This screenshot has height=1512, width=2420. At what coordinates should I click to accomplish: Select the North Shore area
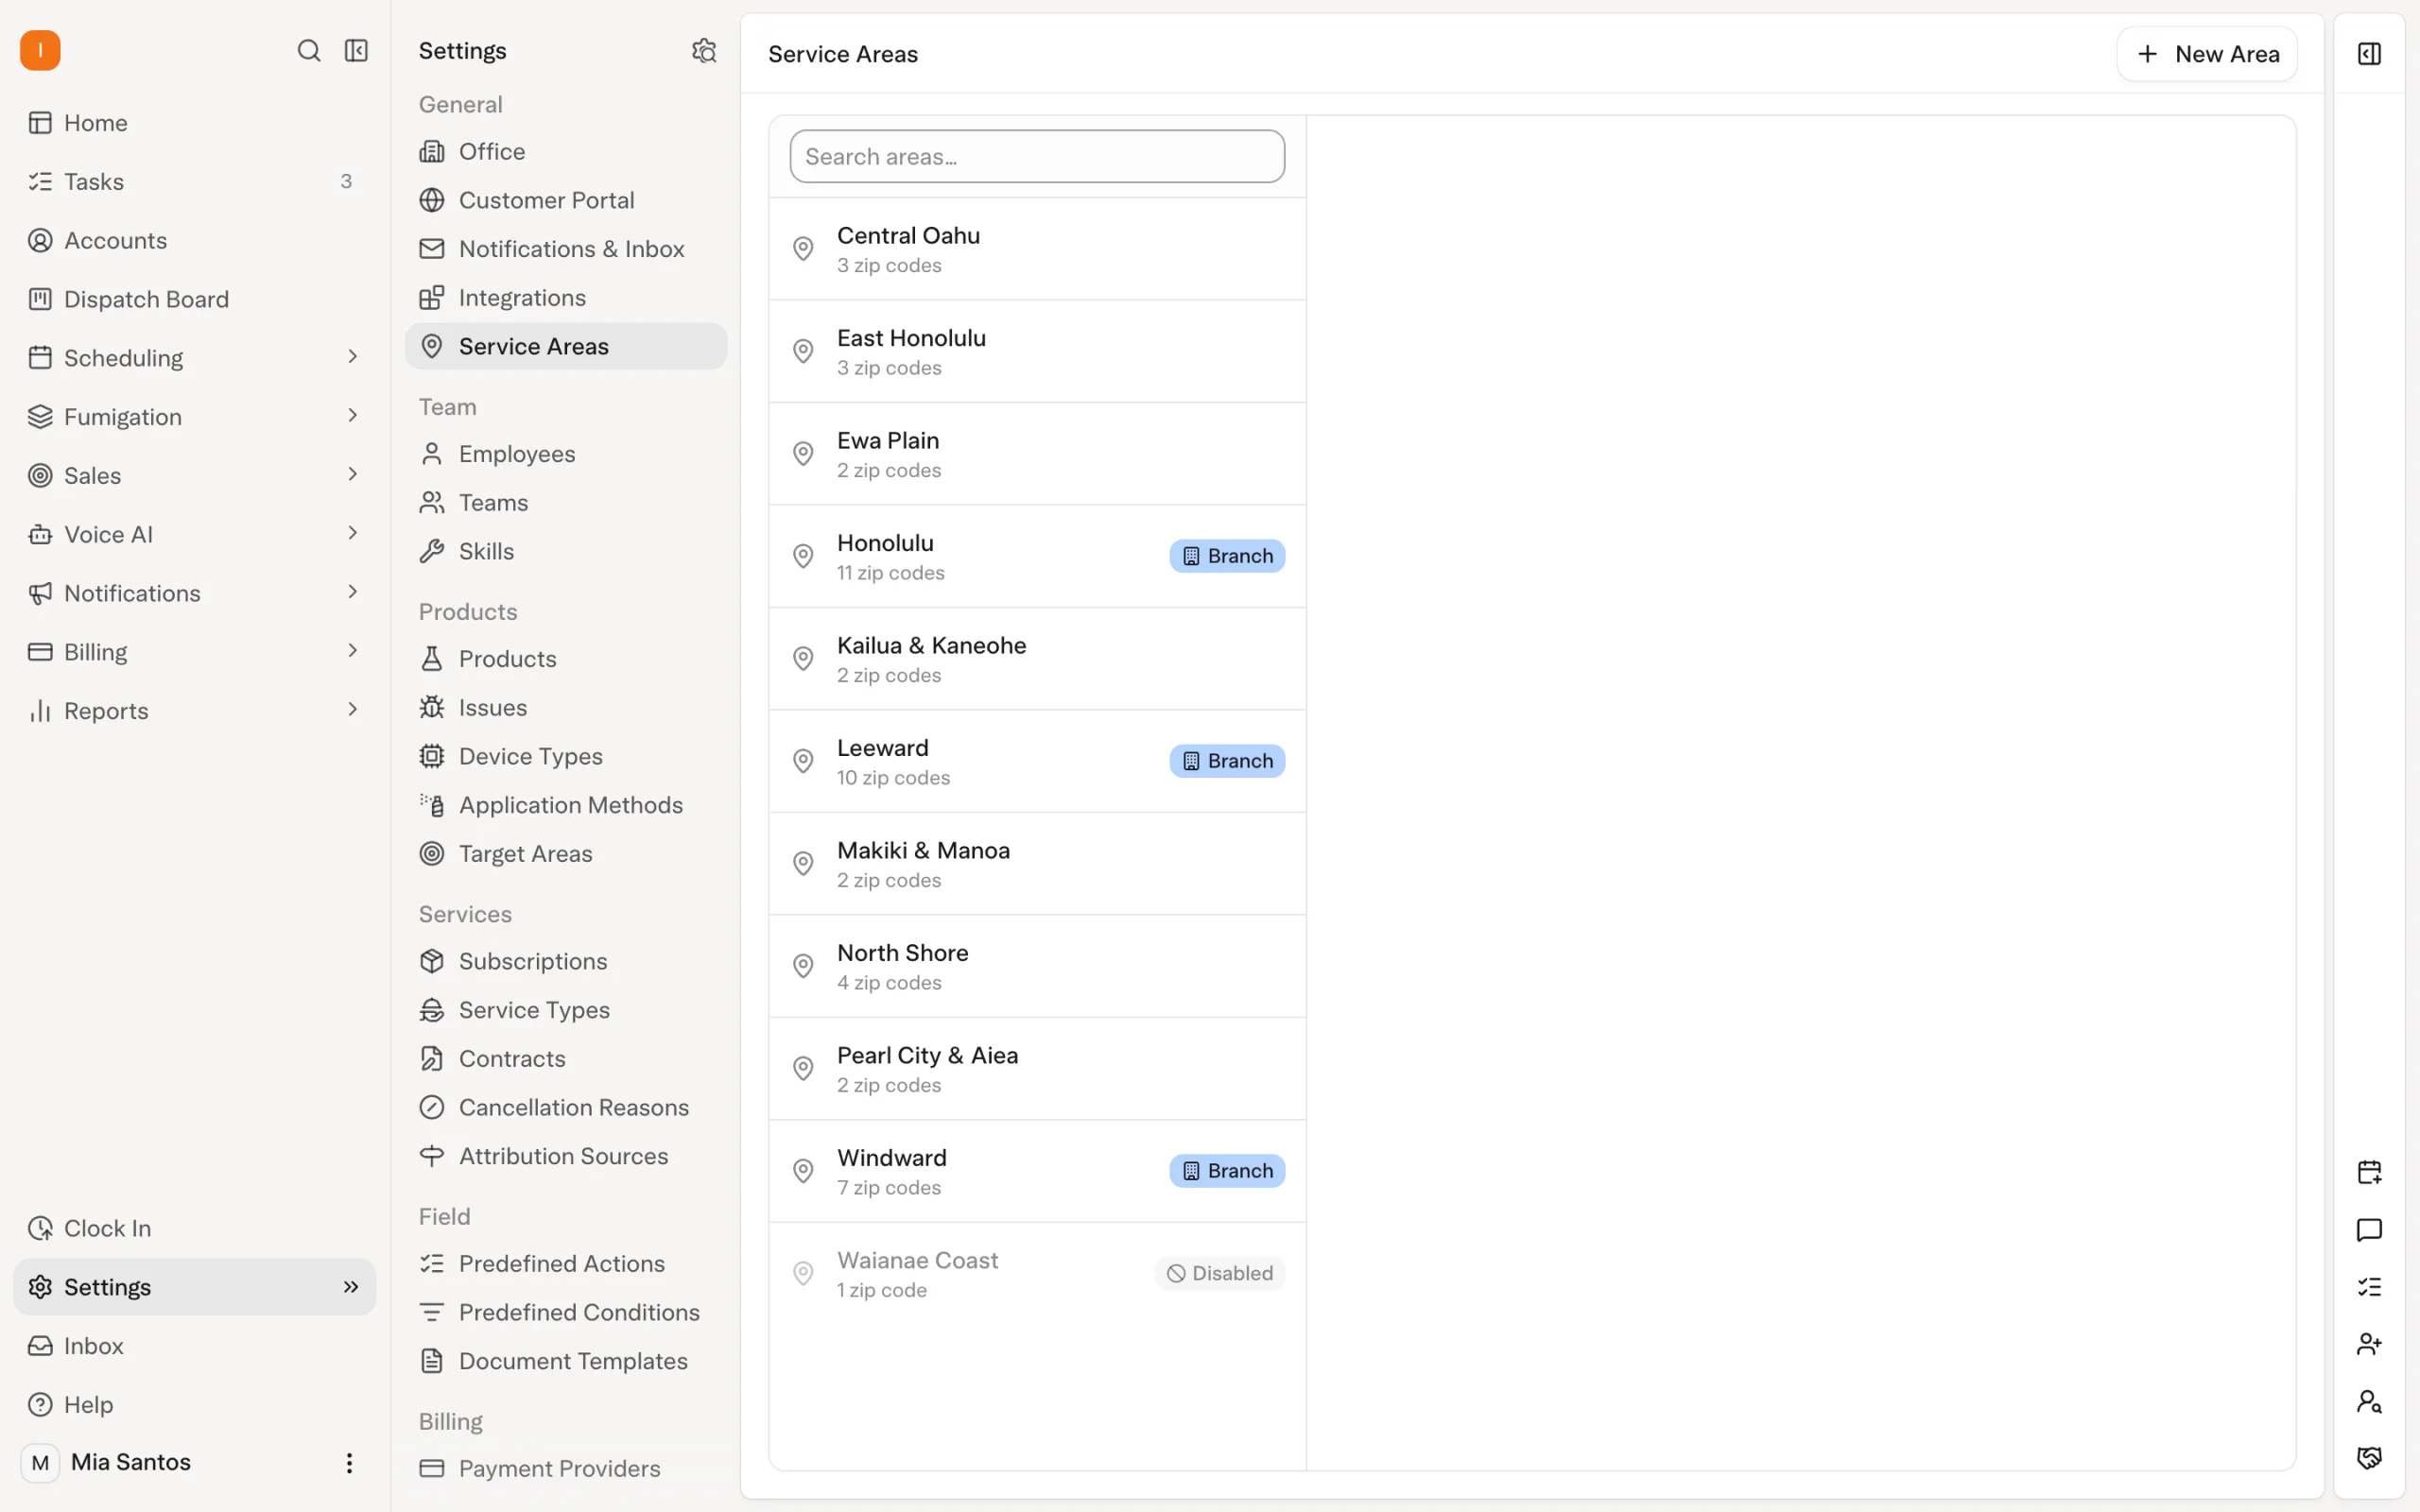(1037, 967)
